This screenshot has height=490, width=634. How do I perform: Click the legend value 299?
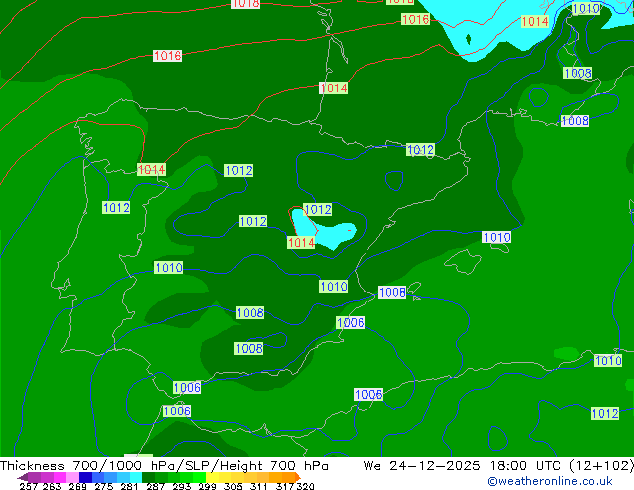pyautogui.click(x=207, y=486)
